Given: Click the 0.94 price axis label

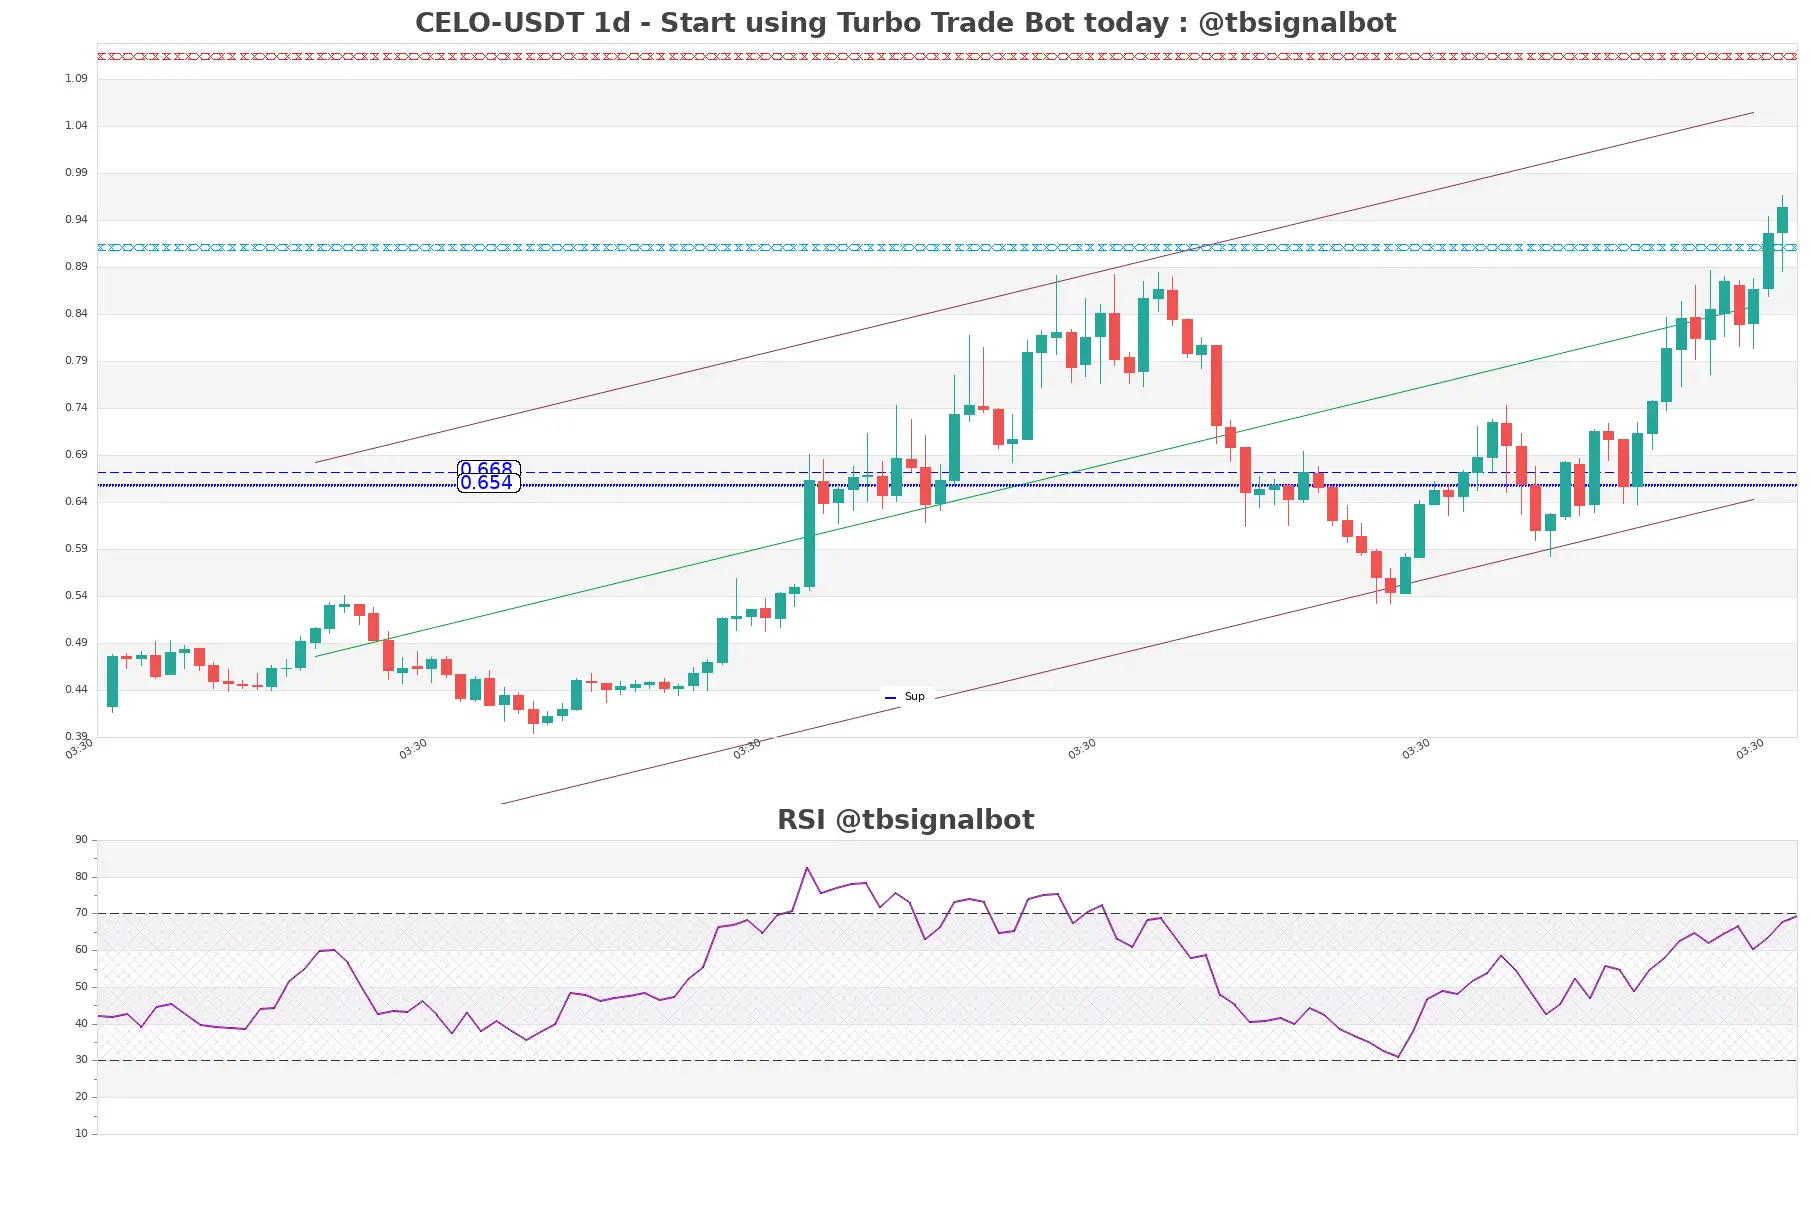Looking at the screenshot, I should pyautogui.click(x=76, y=219).
